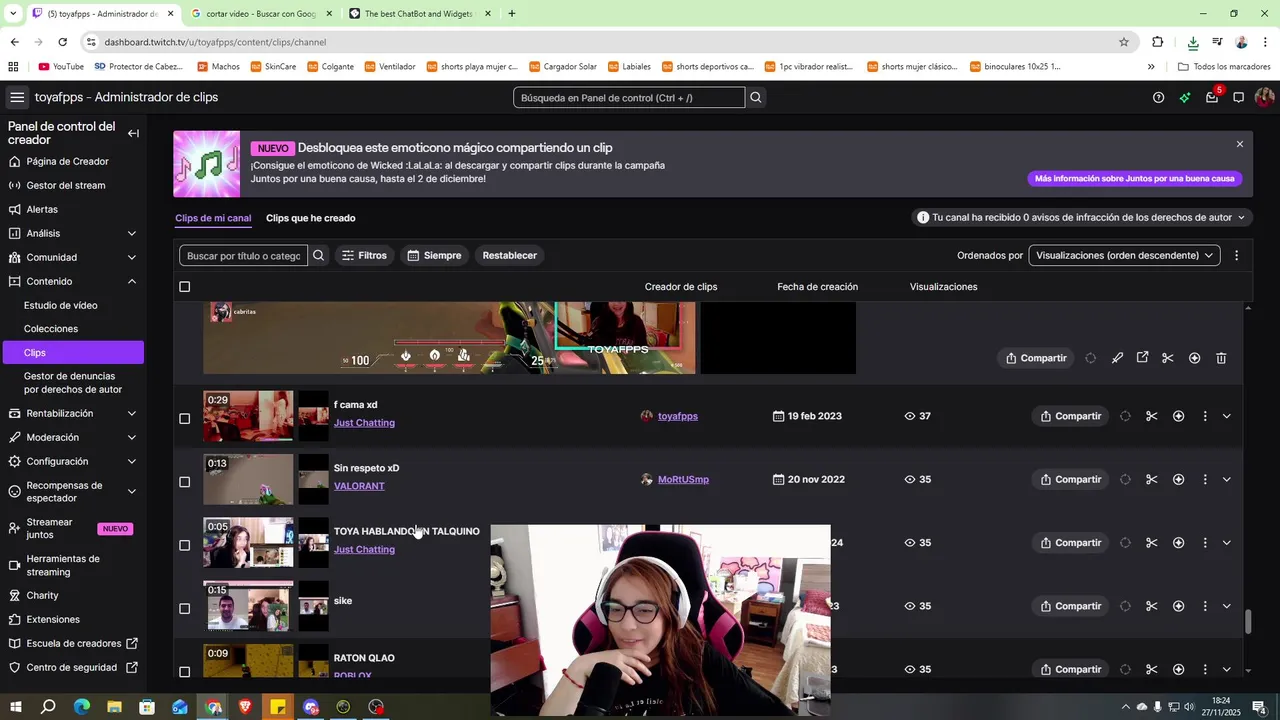Open Colecciones in the sidebar
The height and width of the screenshot is (720, 1280).
coord(51,328)
